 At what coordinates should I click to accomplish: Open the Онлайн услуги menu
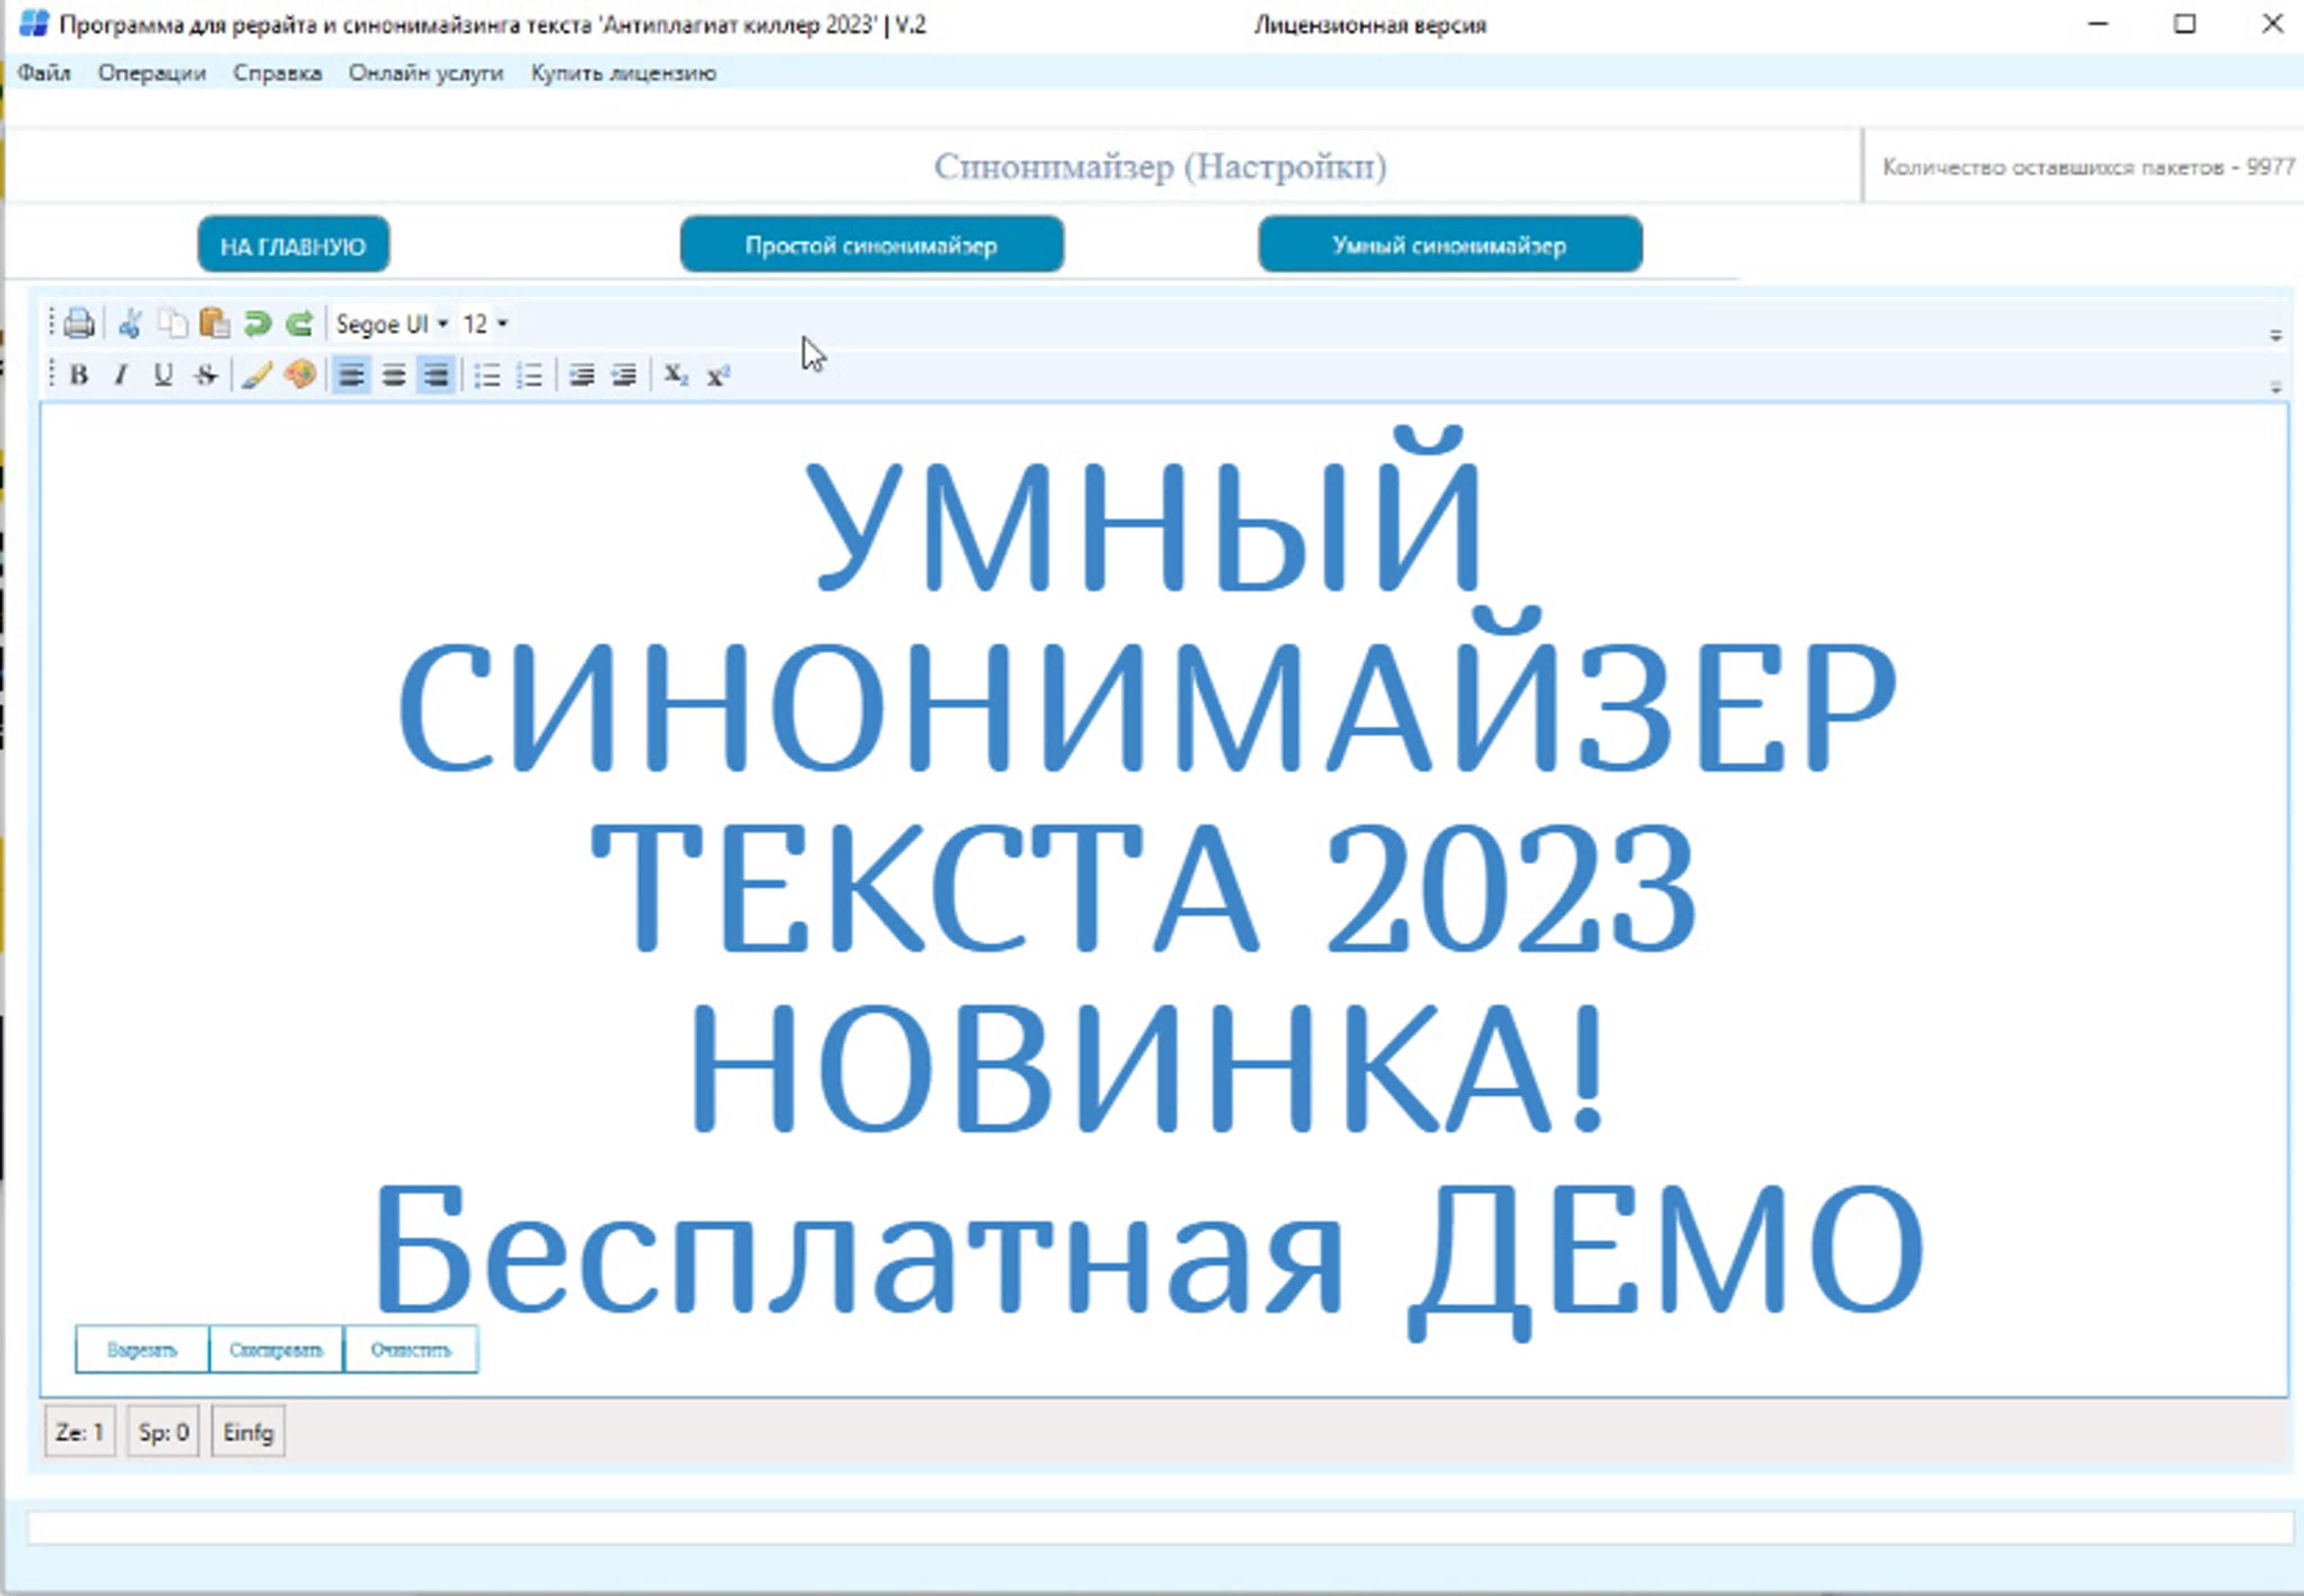425,73
